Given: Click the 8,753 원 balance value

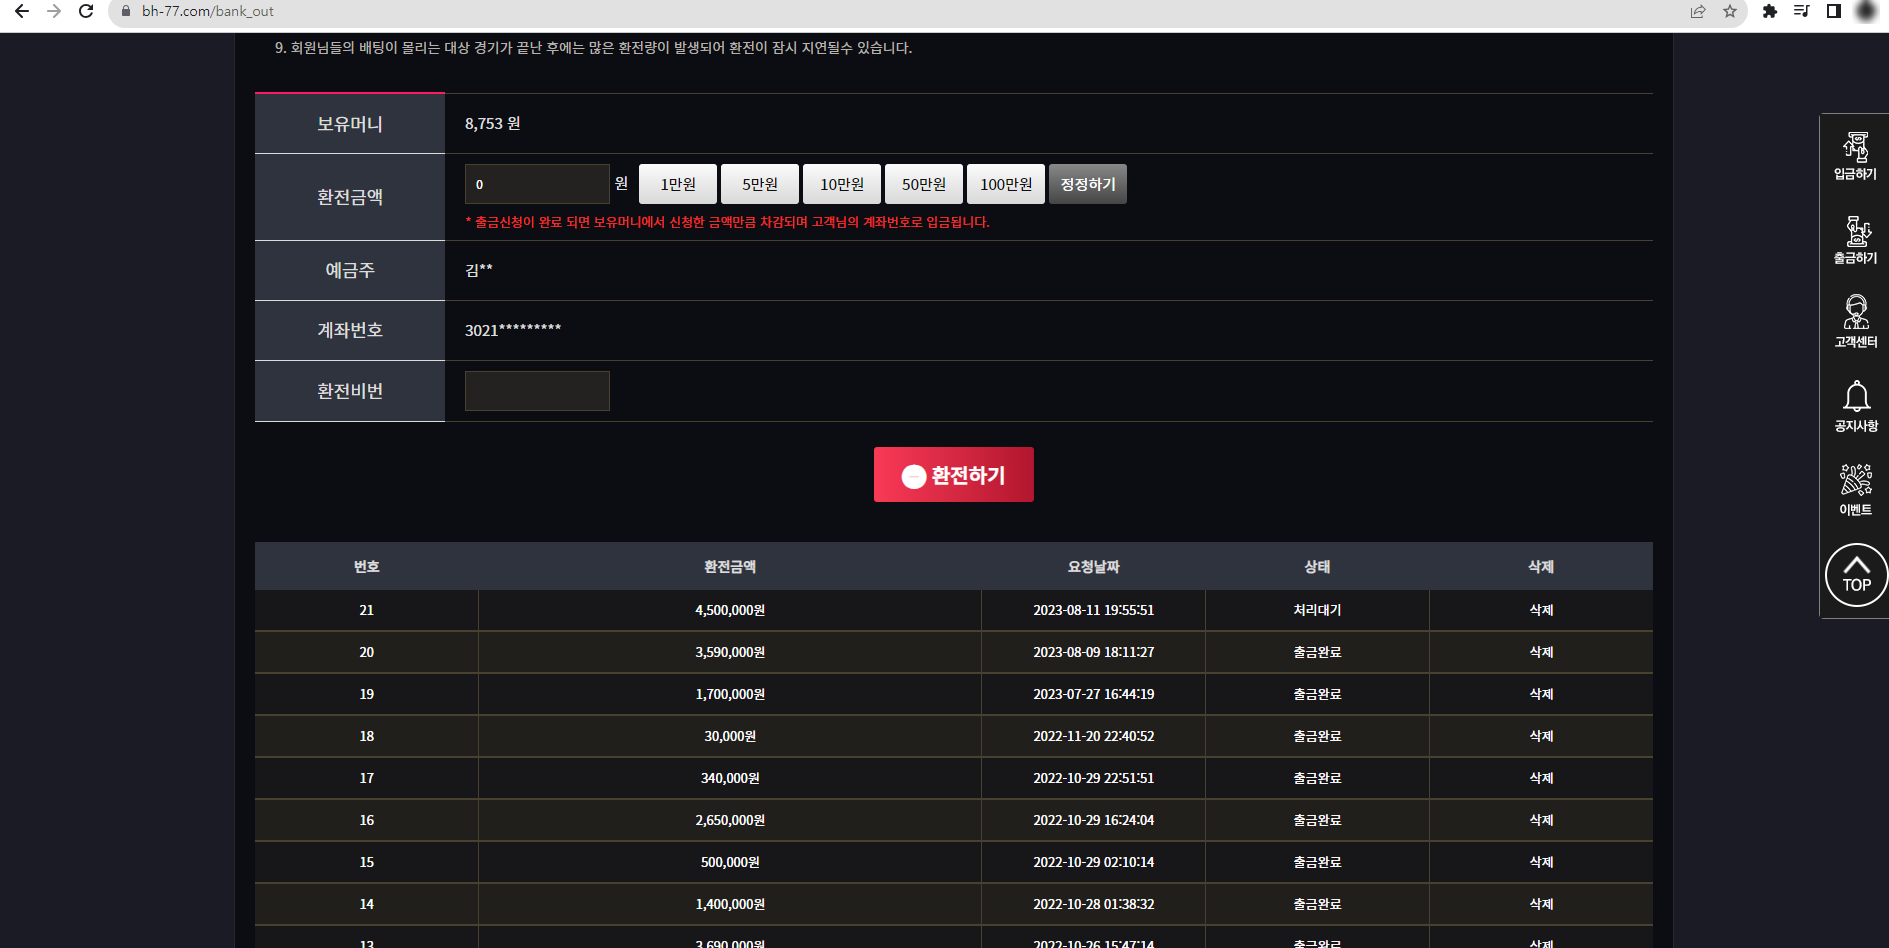Looking at the screenshot, I should click(493, 123).
